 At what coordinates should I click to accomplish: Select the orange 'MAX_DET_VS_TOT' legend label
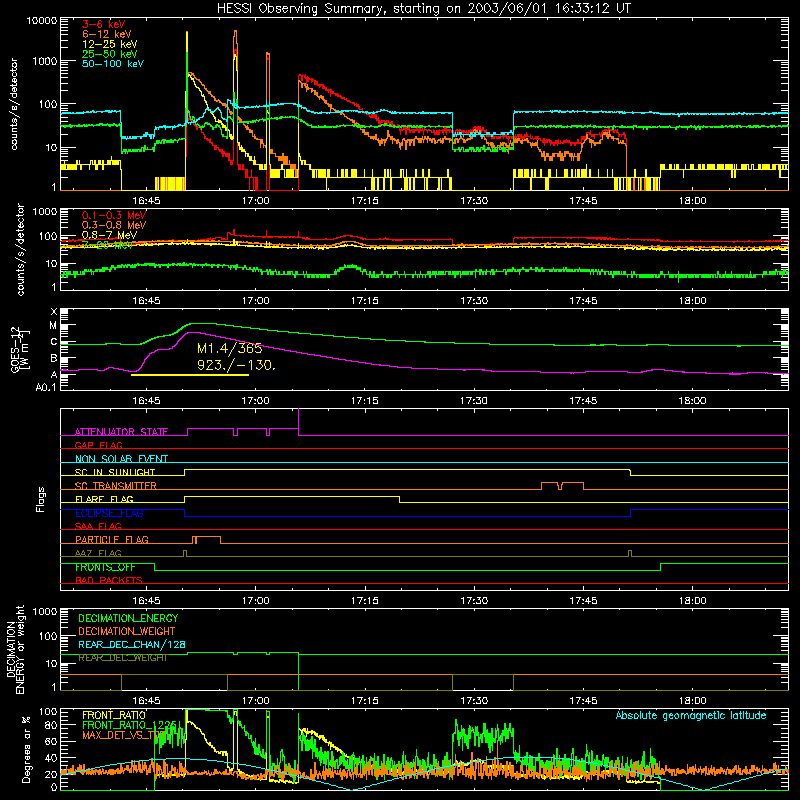coord(124,735)
